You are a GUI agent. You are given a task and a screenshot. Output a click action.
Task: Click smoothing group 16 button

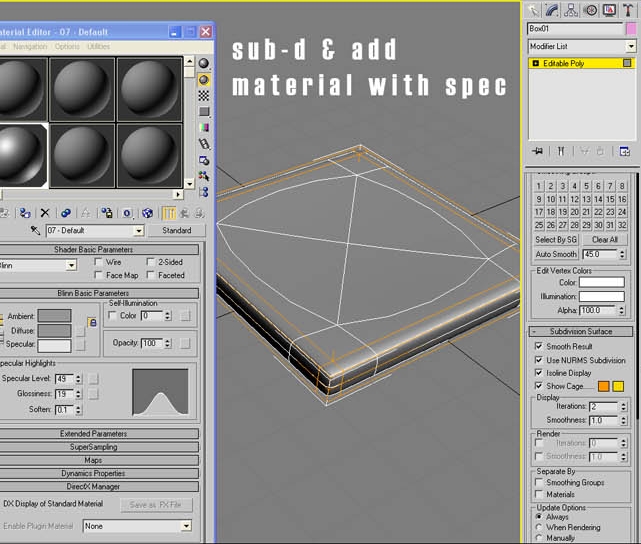(622, 199)
